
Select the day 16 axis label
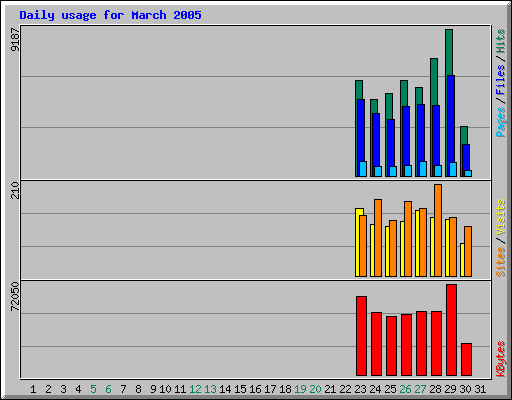click(255, 389)
